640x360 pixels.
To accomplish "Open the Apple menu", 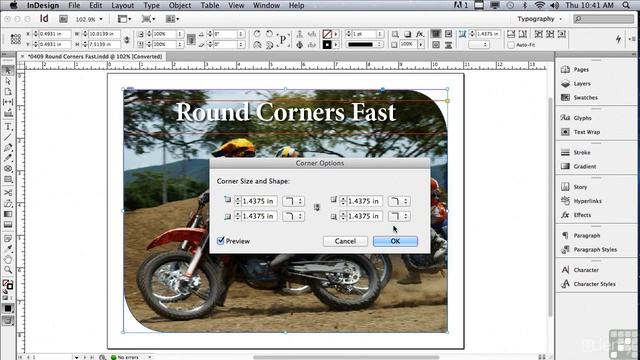I will pos(13,5).
